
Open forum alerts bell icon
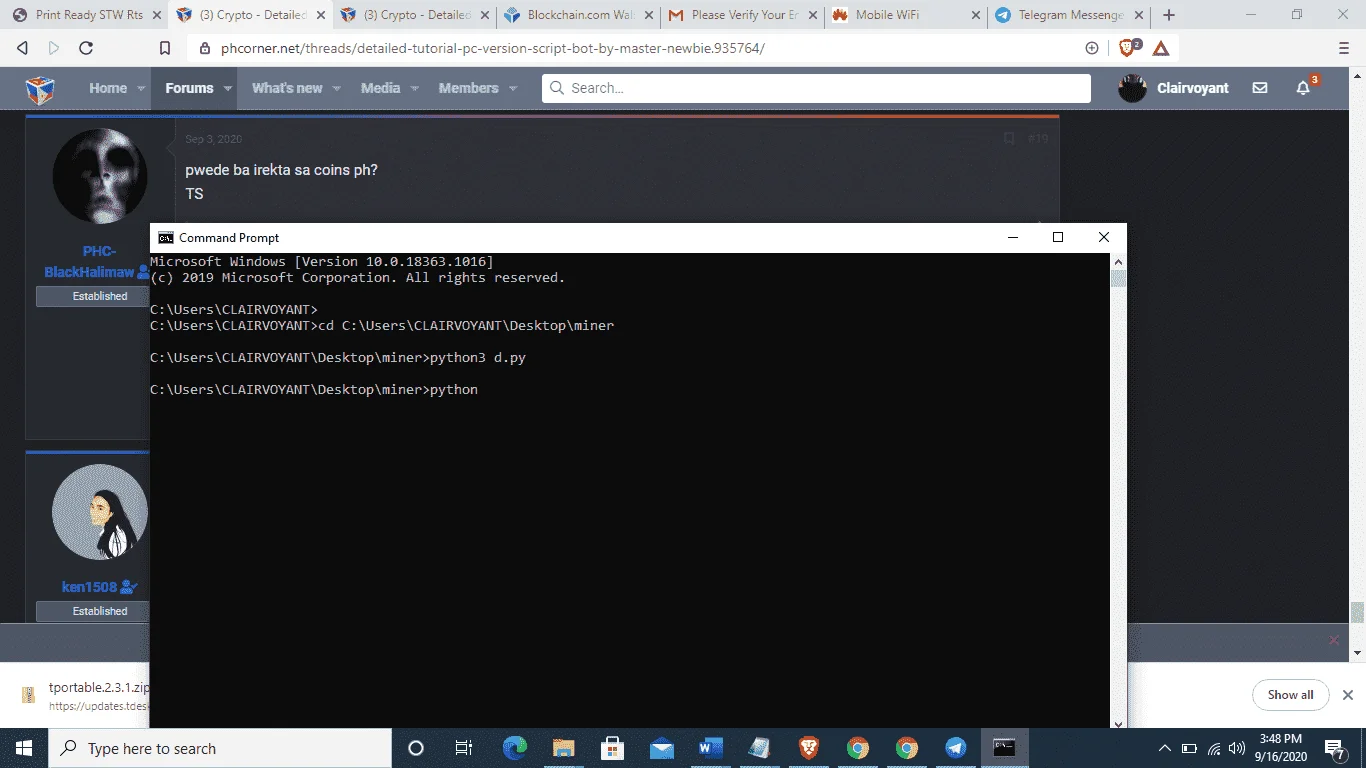[x=1303, y=88]
